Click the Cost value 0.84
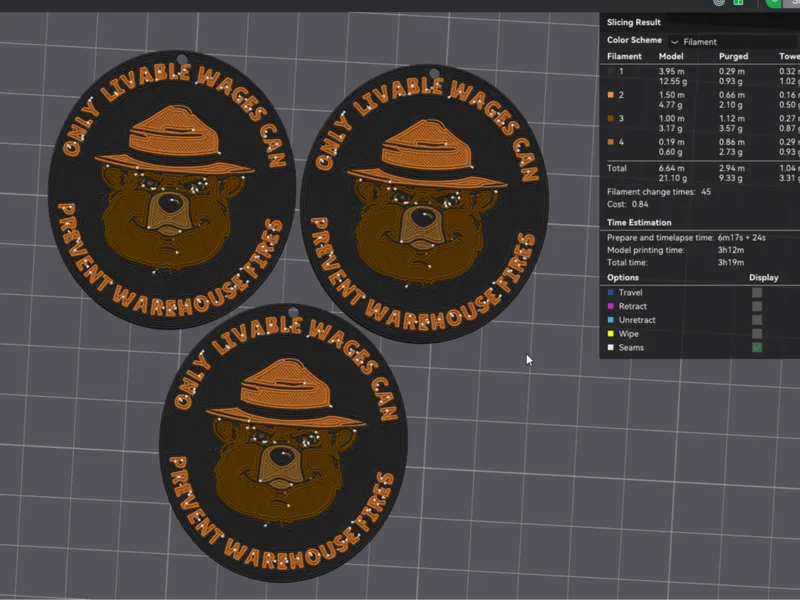The image size is (800, 600). point(640,204)
